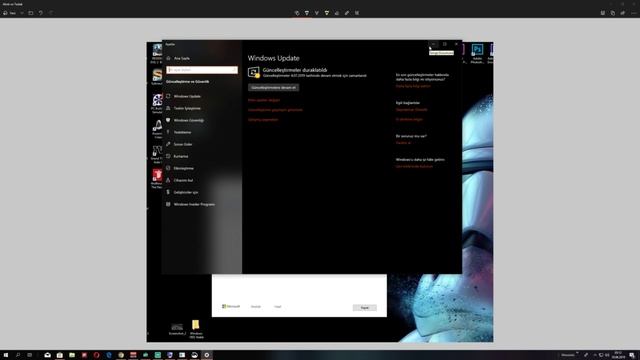Image resolution: width=640 pixels, height=360 pixels.
Task: Open a file with the folder icon
Action: [x=31, y=13]
